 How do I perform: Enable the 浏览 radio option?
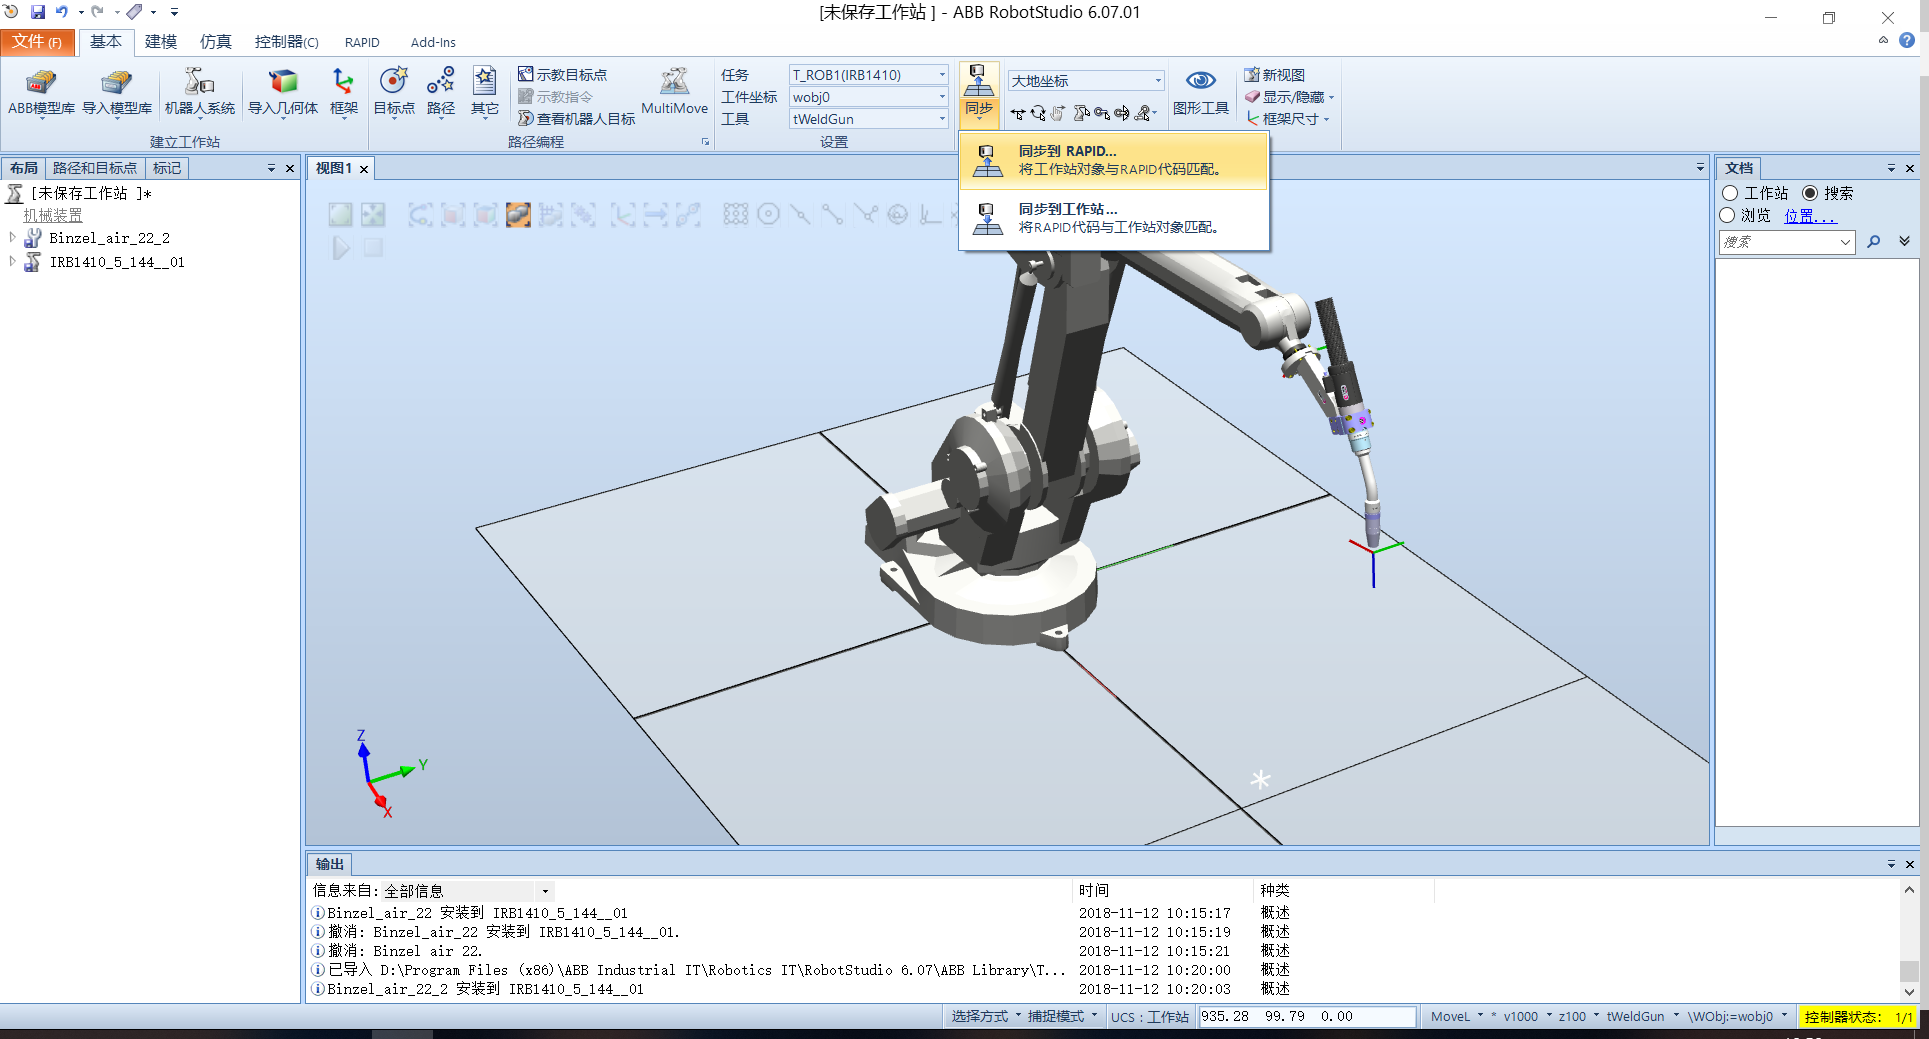tap(1728, 215)
